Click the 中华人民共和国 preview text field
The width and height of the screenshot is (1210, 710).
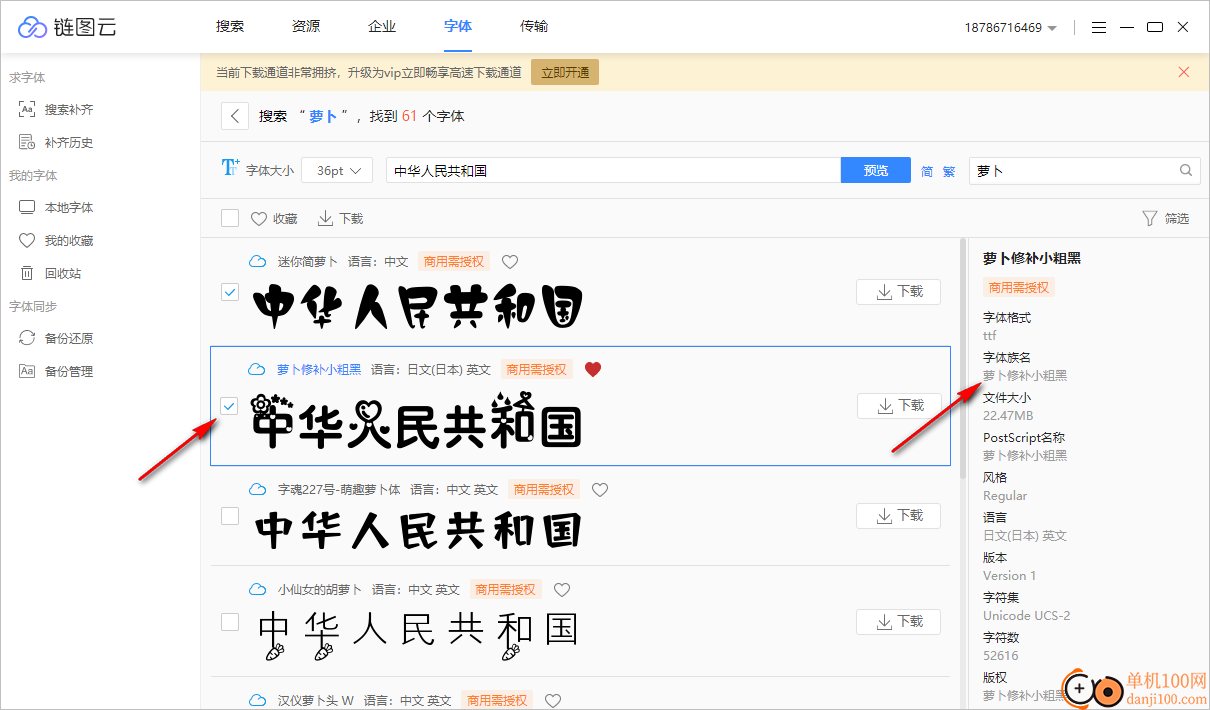tap(610, 170)
